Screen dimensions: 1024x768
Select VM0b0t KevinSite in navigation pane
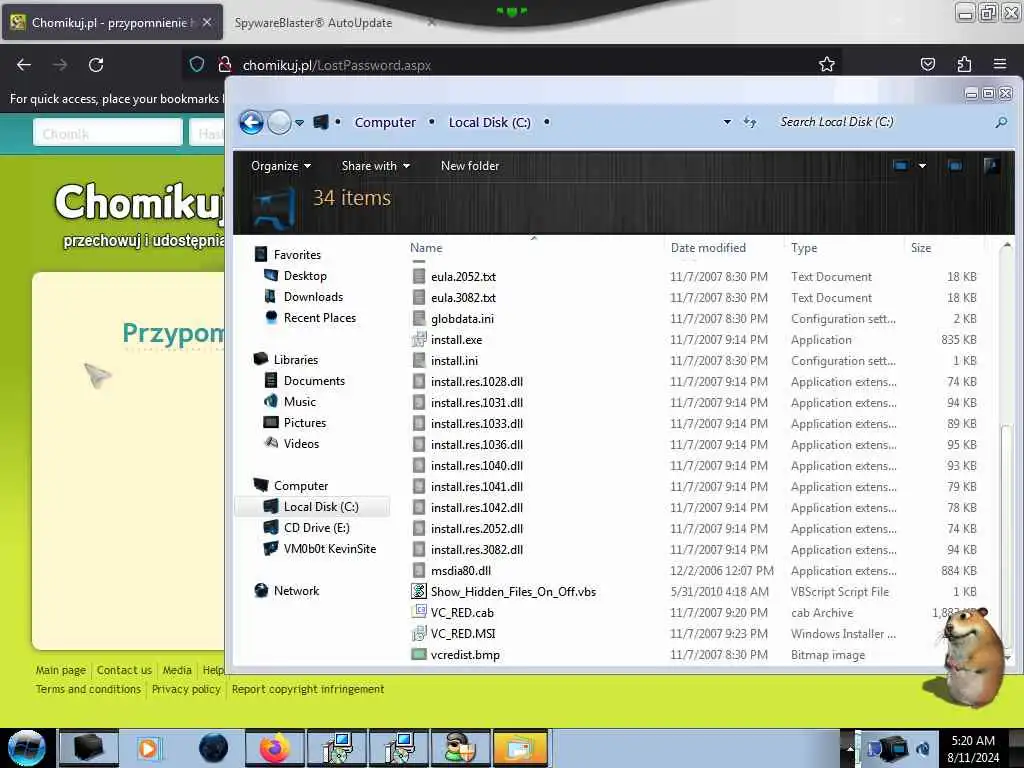point(330,549)
